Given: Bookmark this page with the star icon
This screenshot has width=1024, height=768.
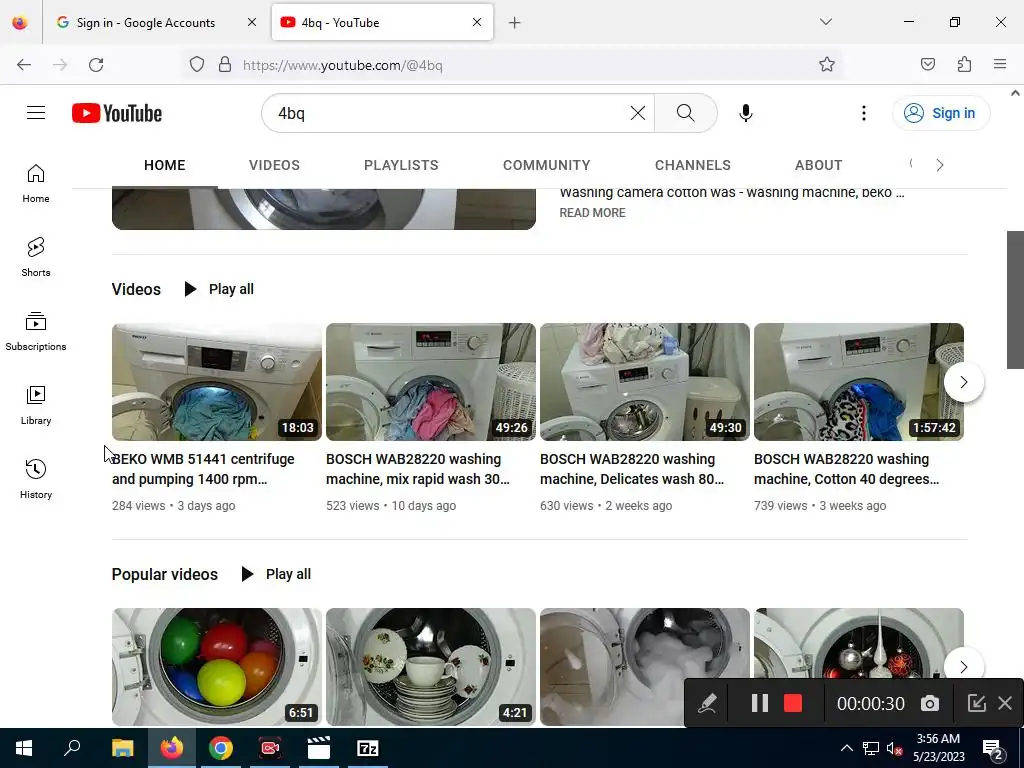Looking at the screenshot, I should pyautogui.click(x=827, y=64).
